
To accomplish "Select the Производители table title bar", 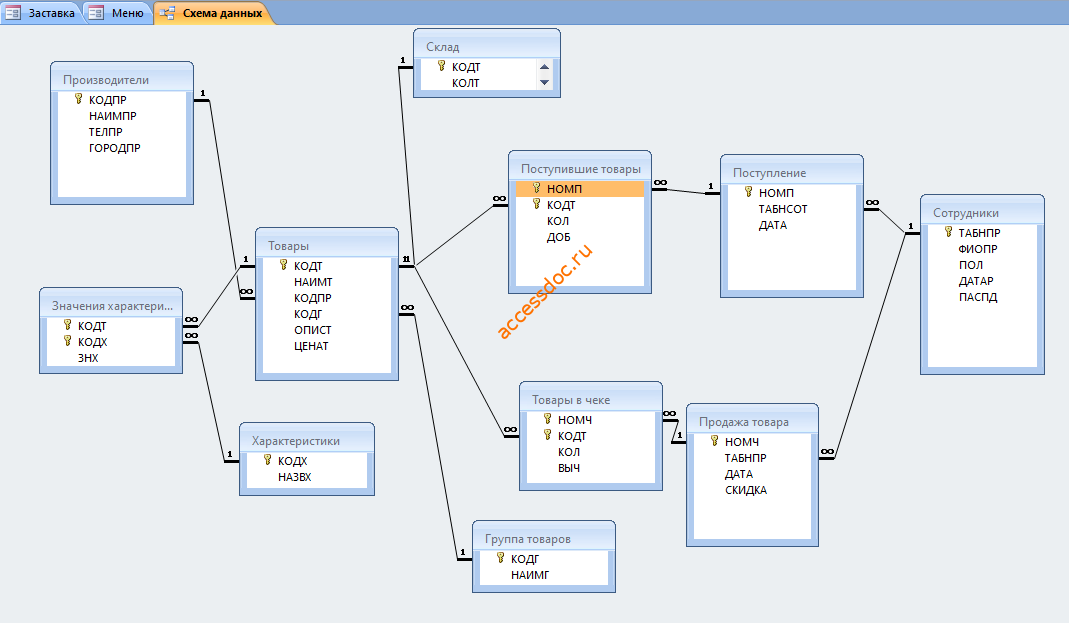I will pos(122,80).
